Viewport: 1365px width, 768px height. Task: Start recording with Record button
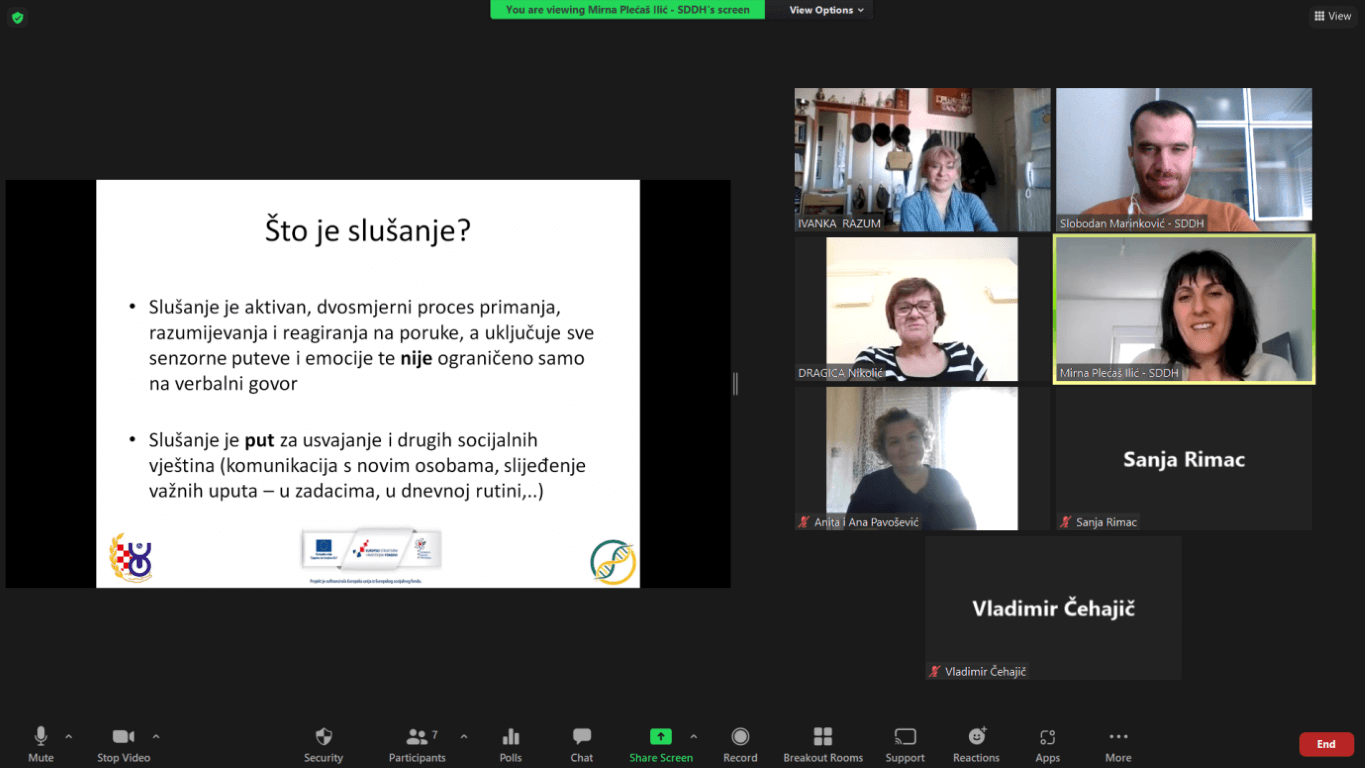pyautogui.click(x=740, y=738)
